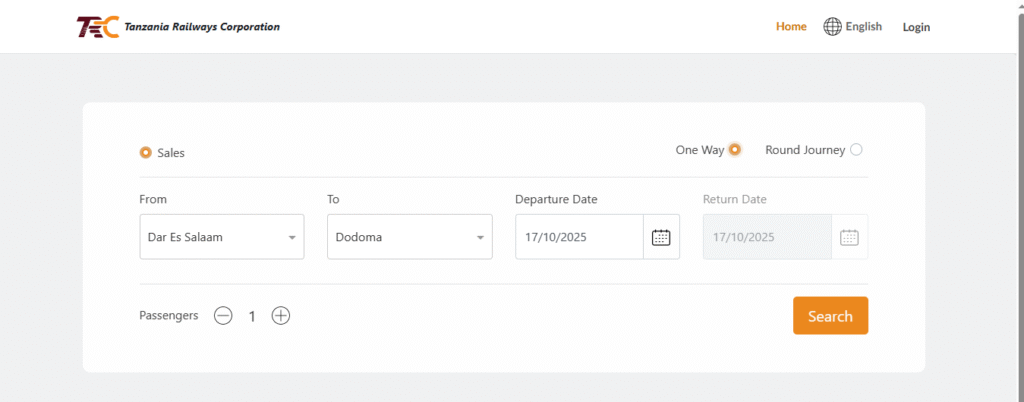Image resolution: width=1024 pixels, height=402 pixels.
Task: Decrease passengers with the minus icon
Action: coord(223,316)
